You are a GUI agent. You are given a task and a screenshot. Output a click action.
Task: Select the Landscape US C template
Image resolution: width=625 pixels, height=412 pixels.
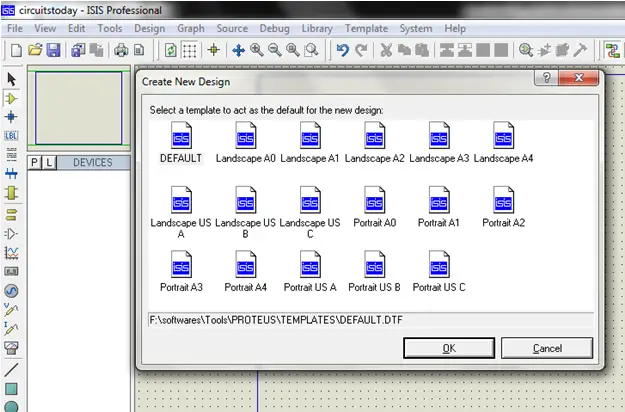[x=310, y=212]
